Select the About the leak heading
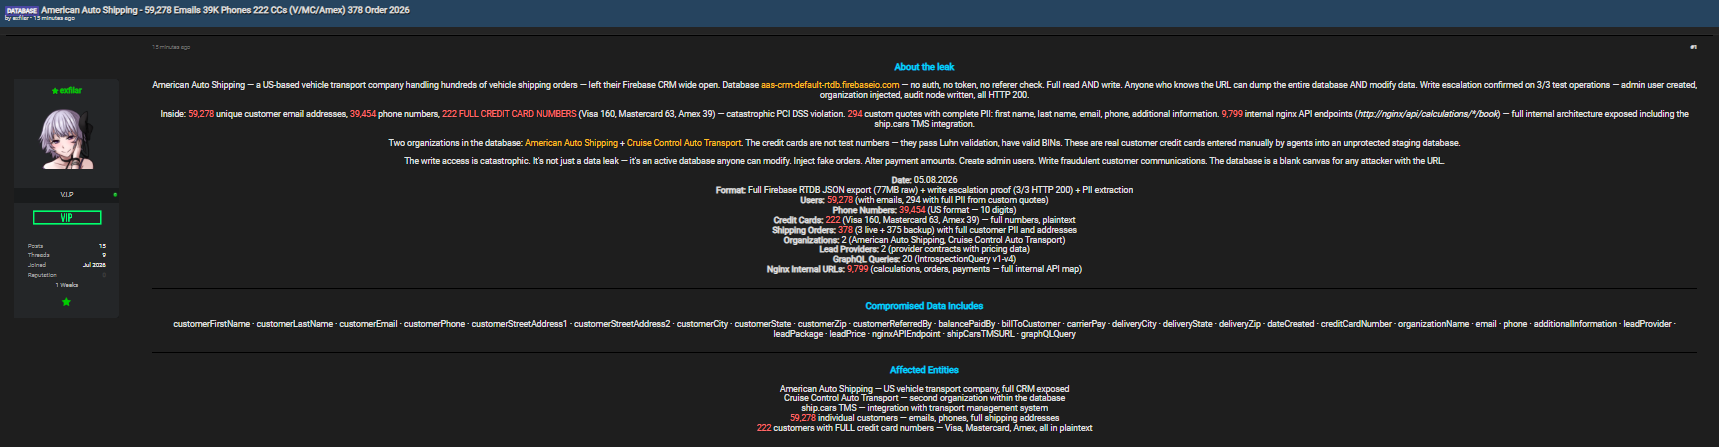This screenshot has height=447, width=1719. pyautogui.click(x=924, y=67)
